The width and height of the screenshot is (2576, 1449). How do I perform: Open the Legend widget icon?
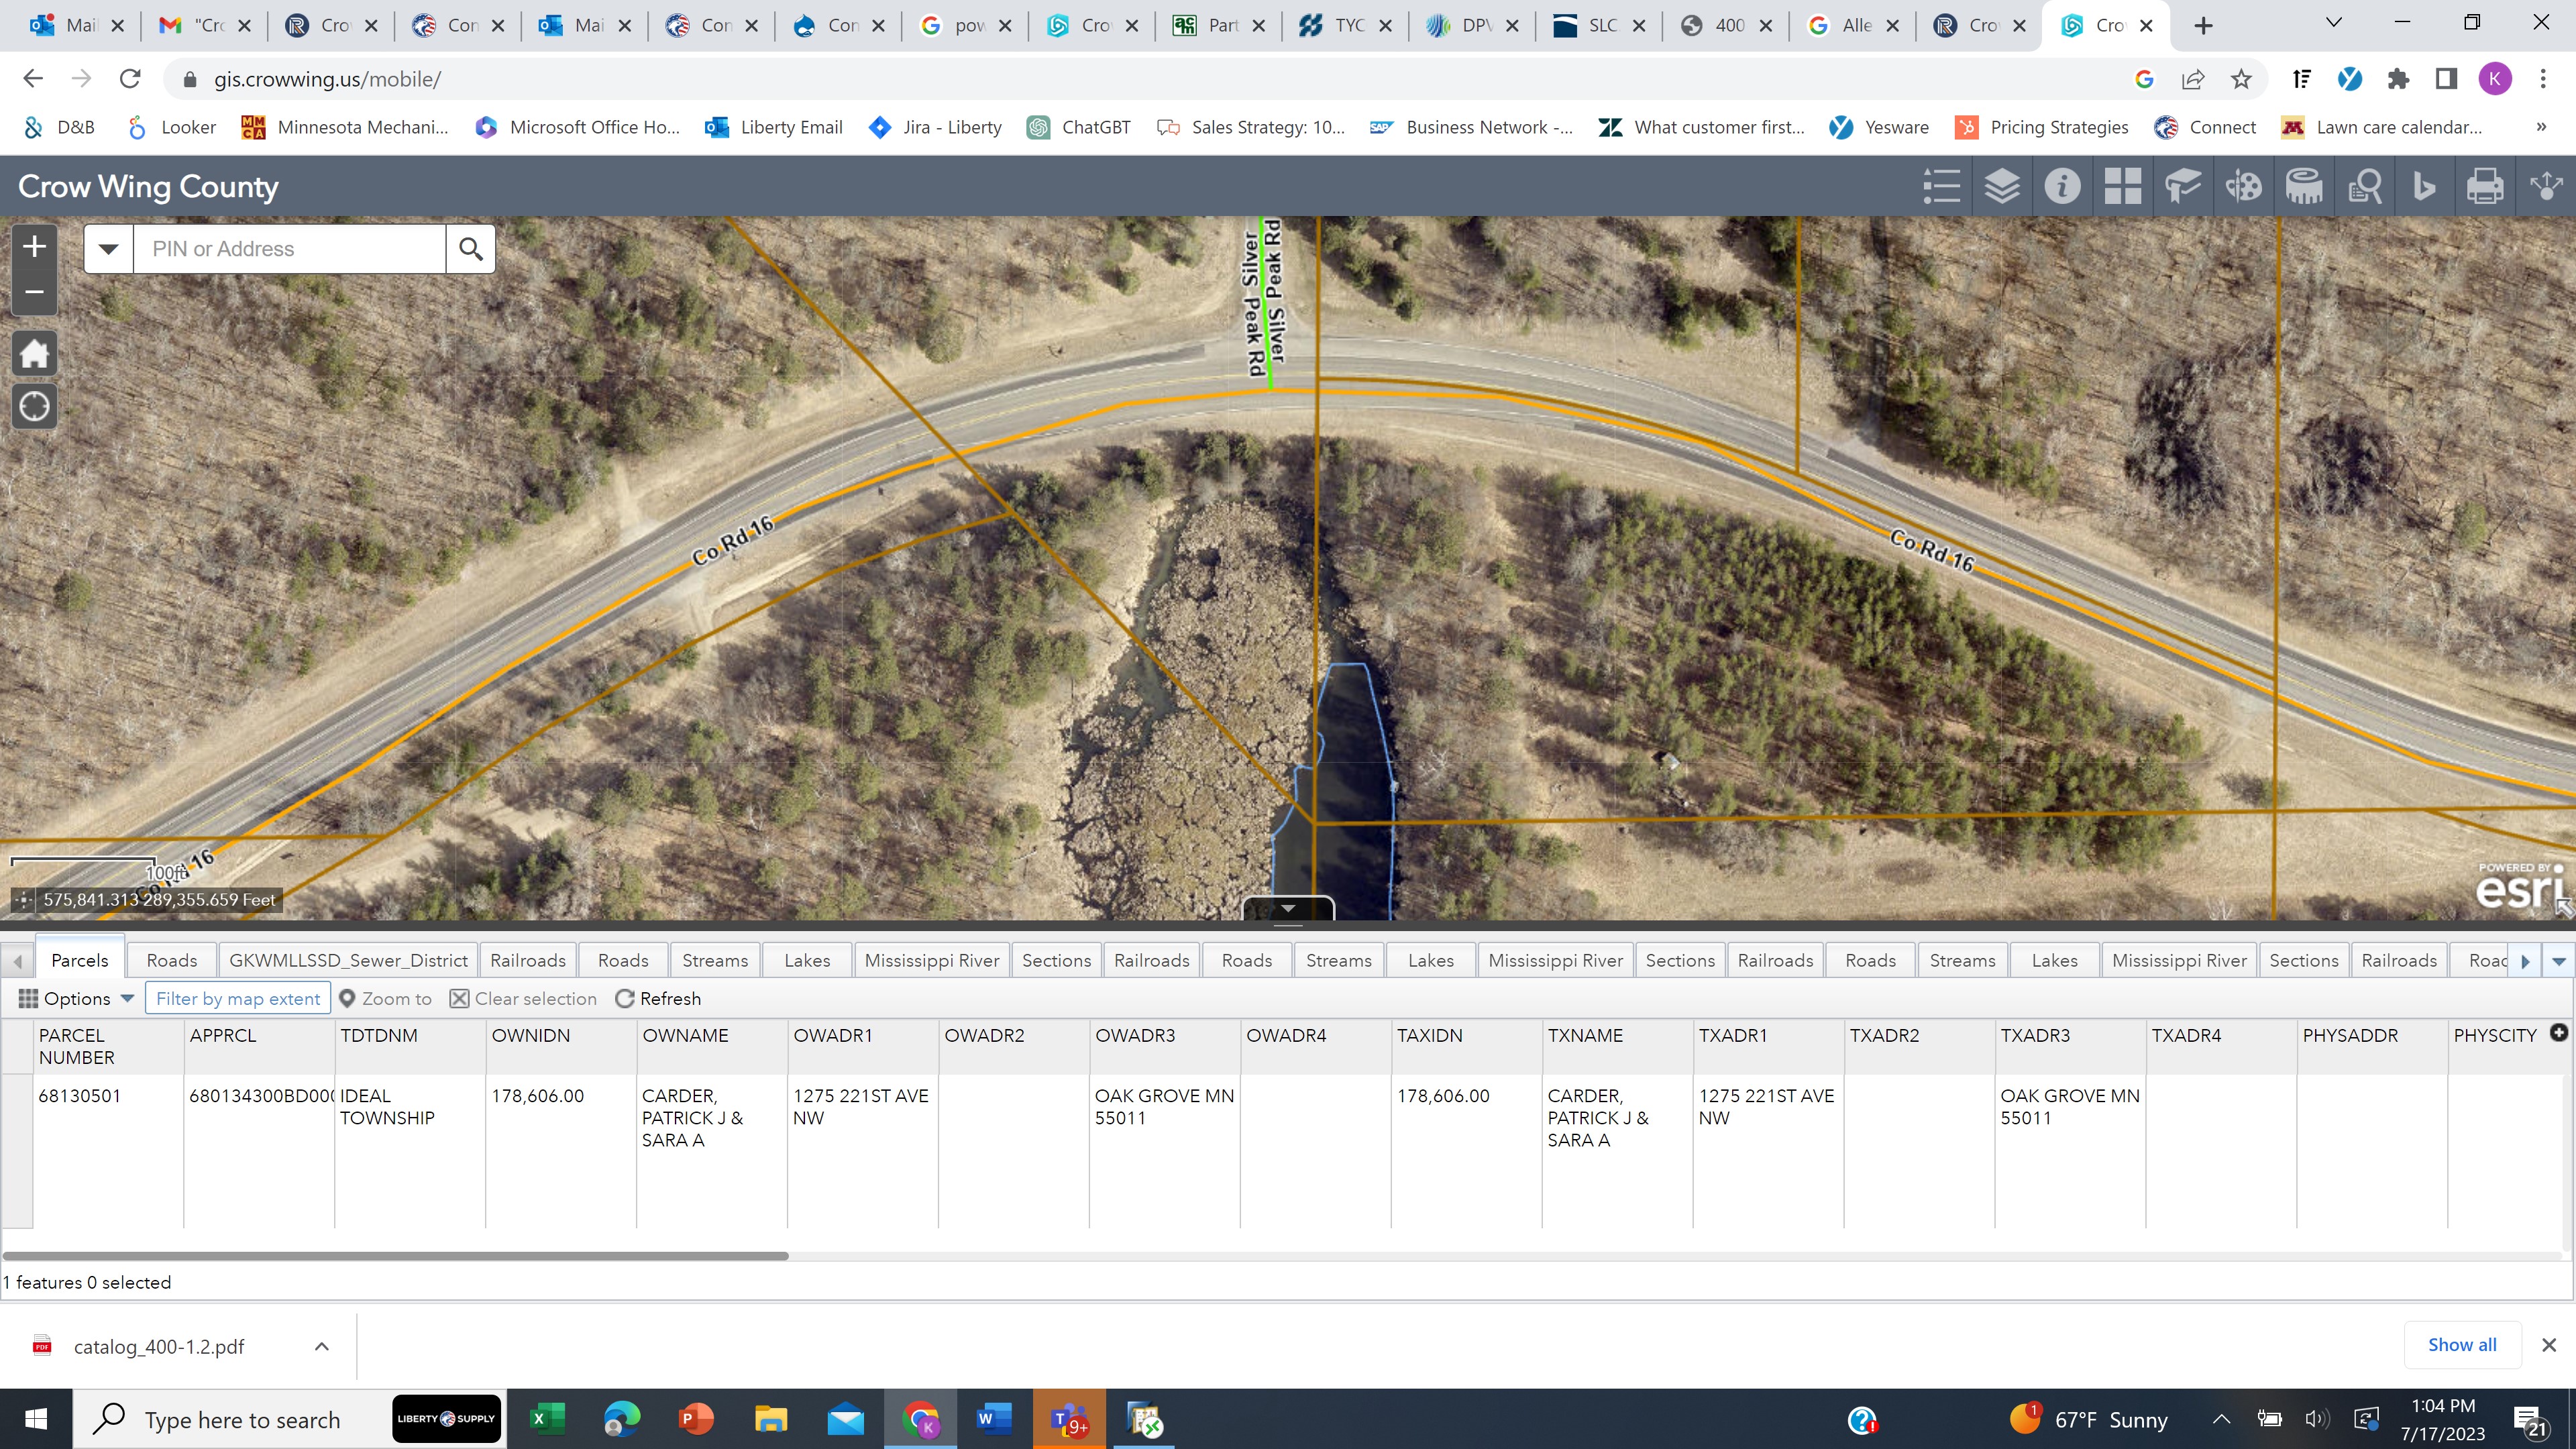point(1941,187)
